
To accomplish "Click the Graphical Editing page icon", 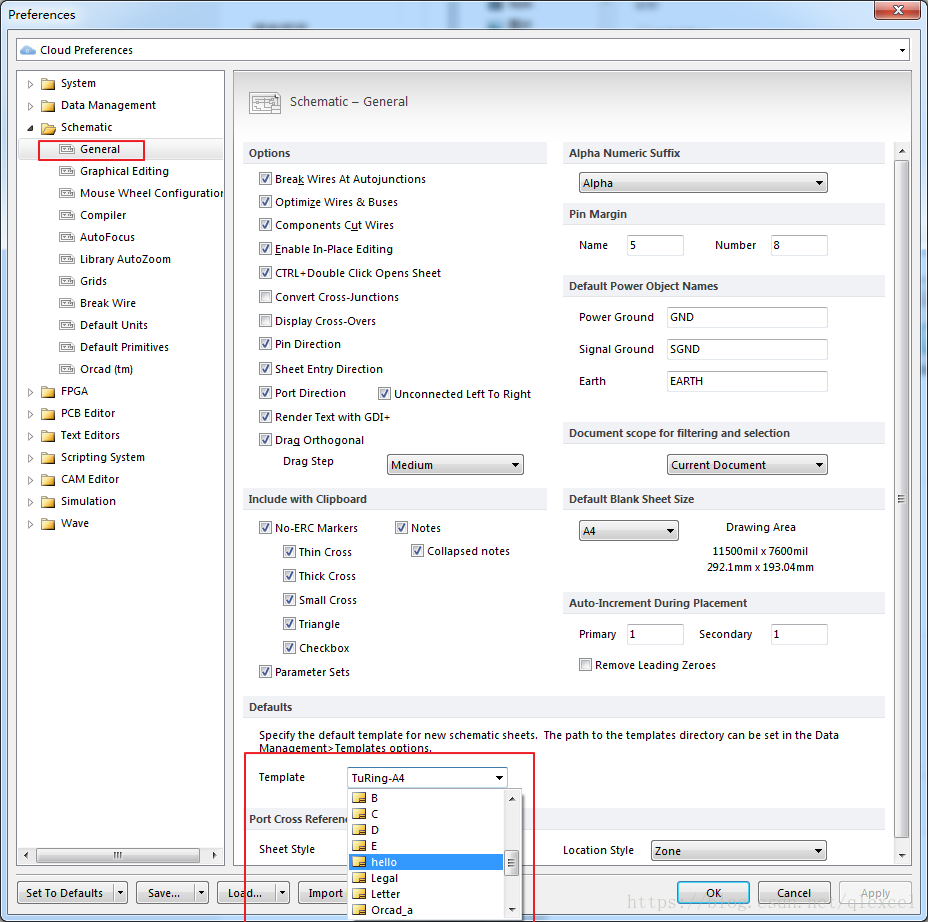I will (x=67, y=171).
